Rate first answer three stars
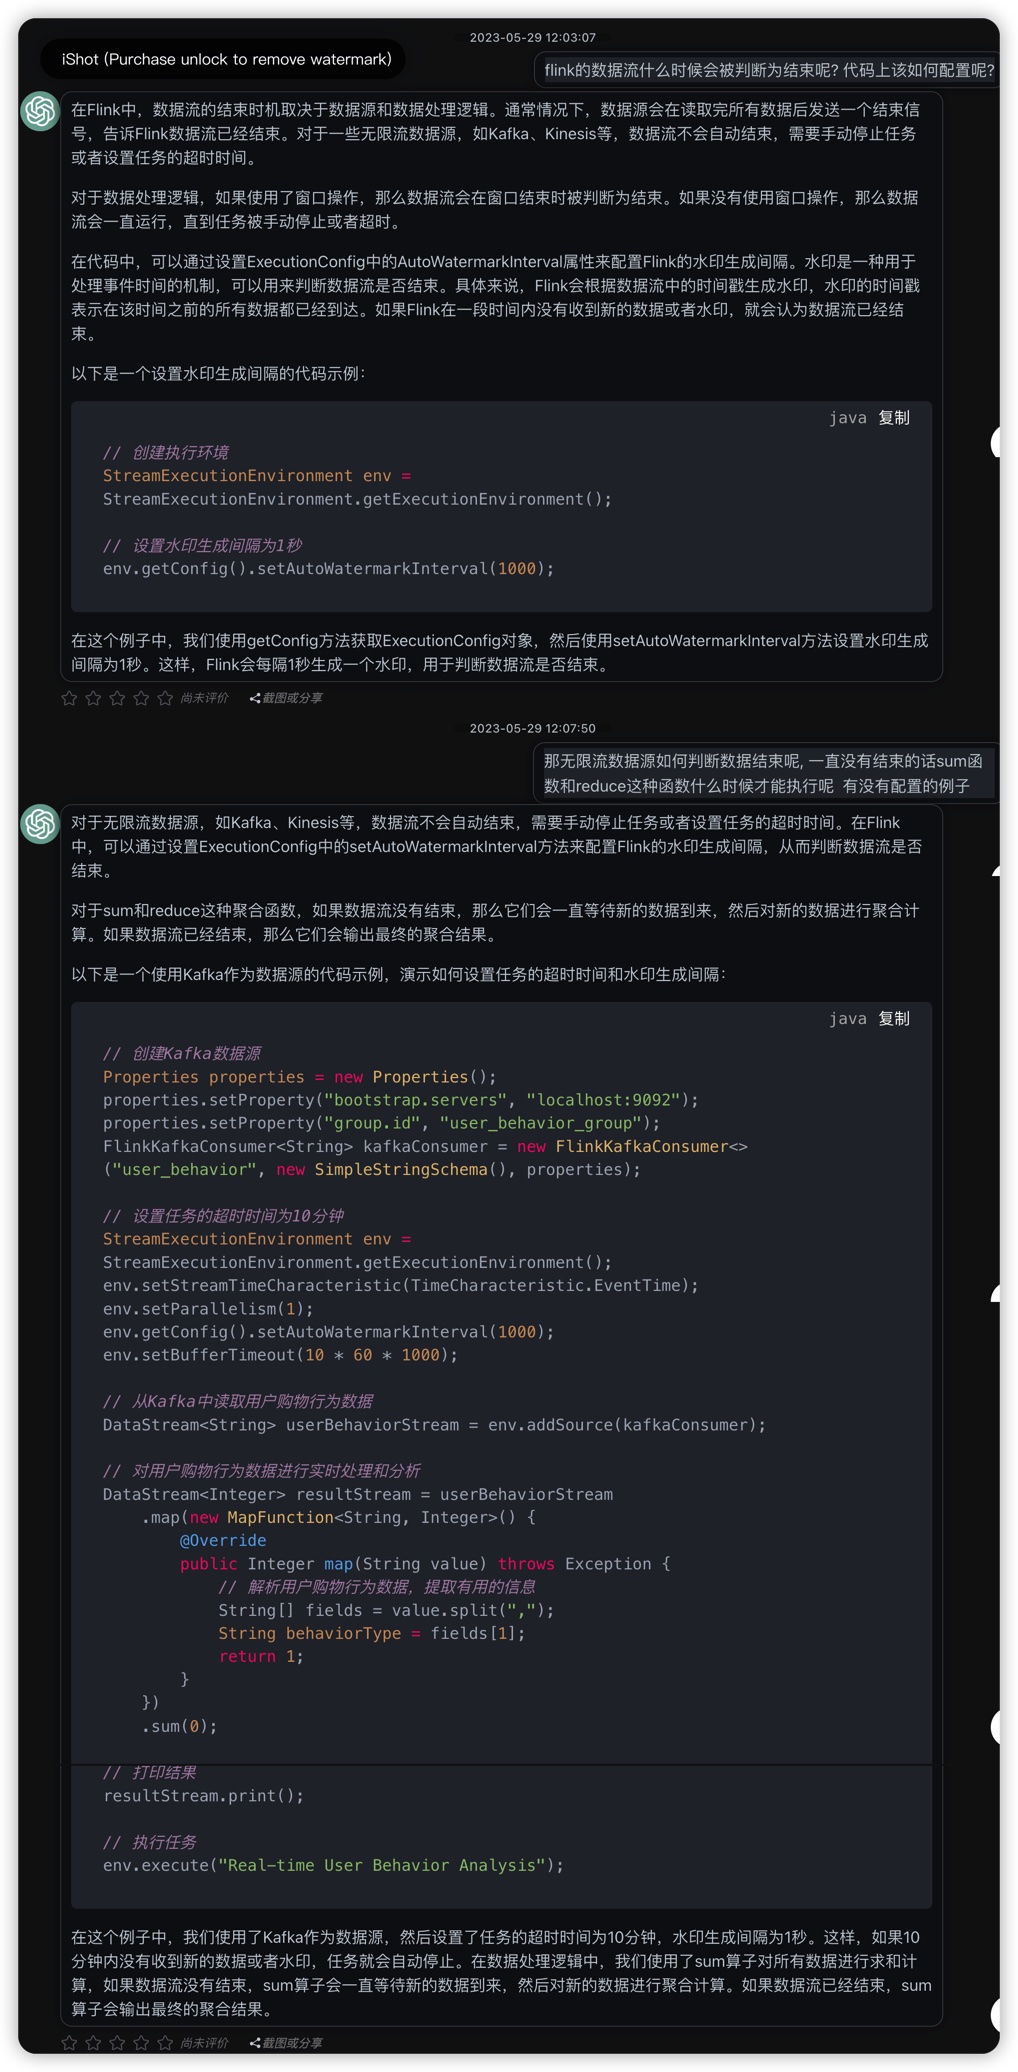1018x2072 pixels. pos(117,698)
